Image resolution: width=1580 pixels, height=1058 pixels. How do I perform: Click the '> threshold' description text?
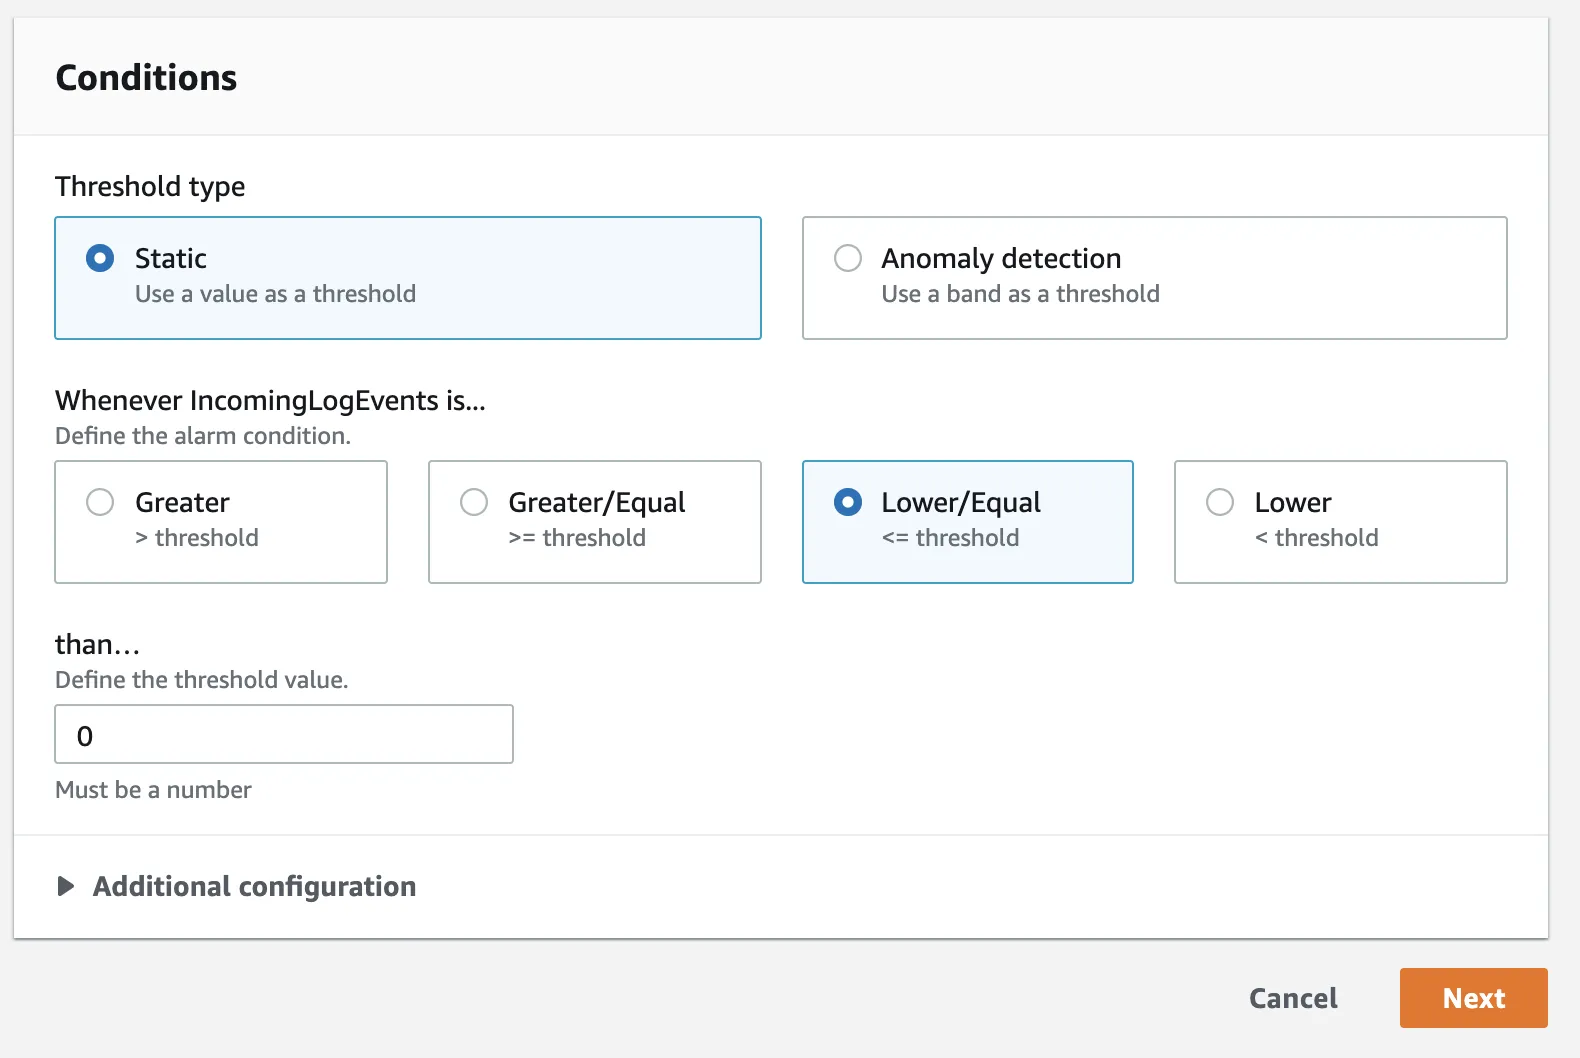[197, 538]
